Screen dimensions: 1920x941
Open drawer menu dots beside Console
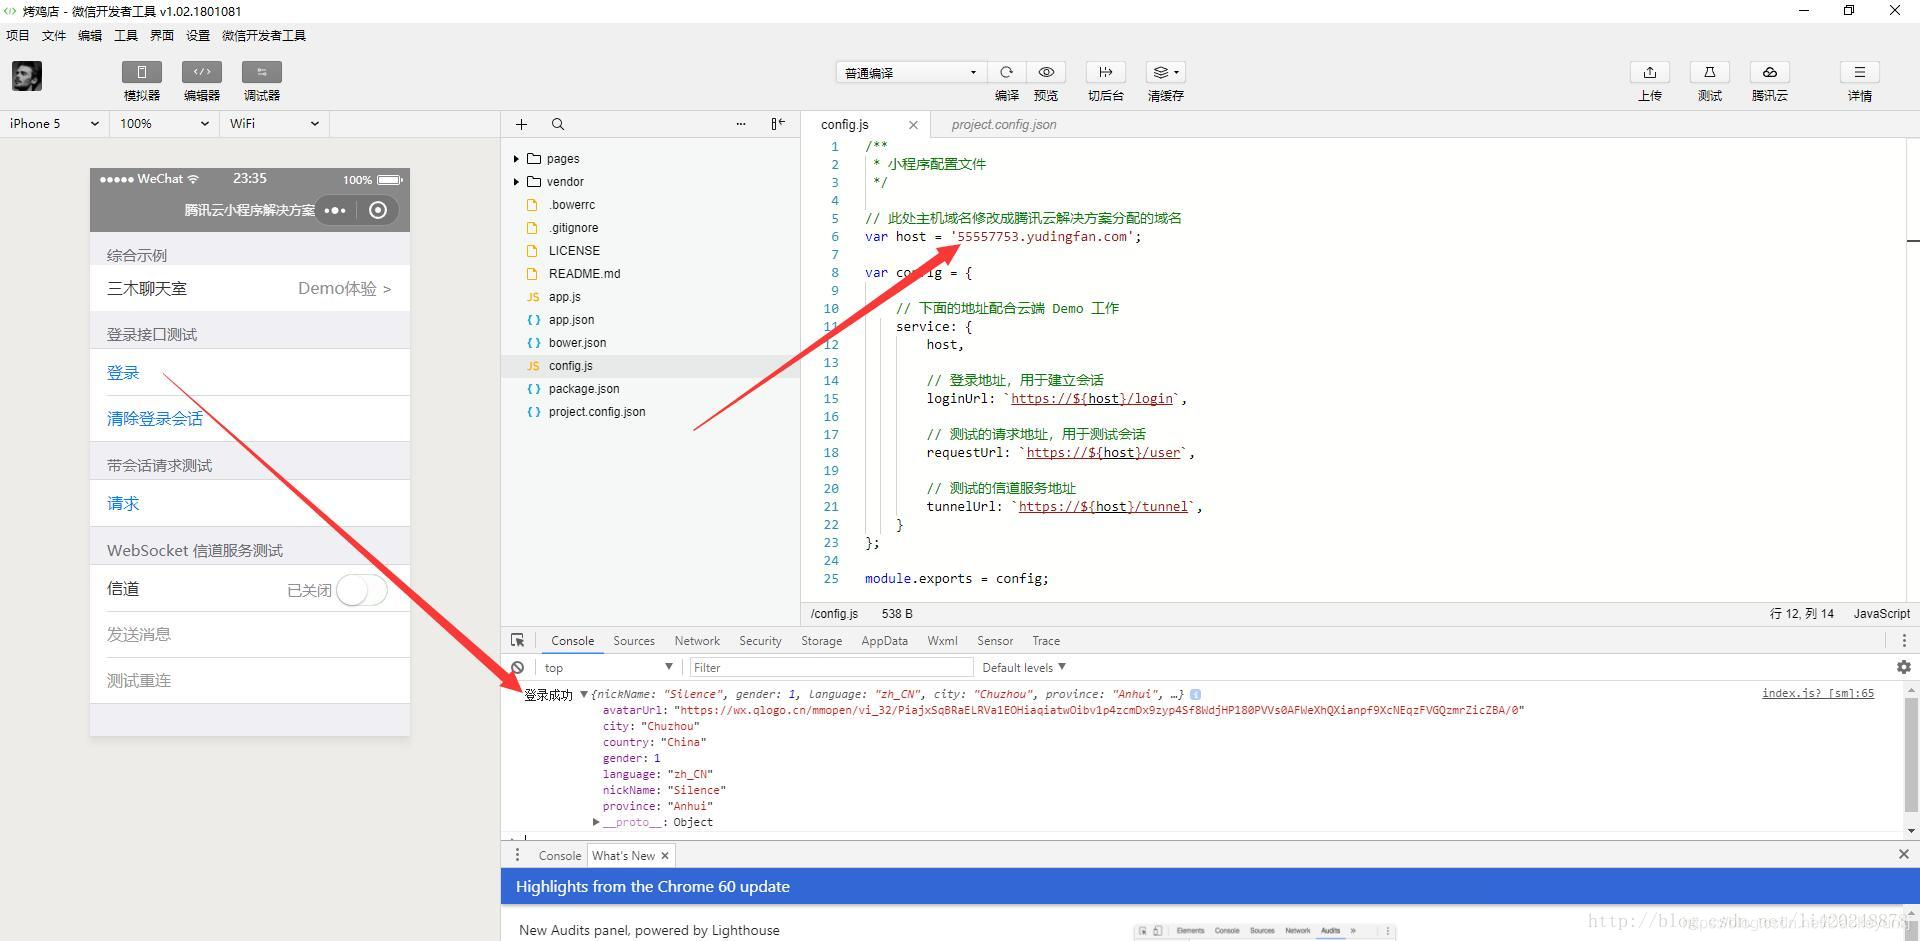point(517,855)
